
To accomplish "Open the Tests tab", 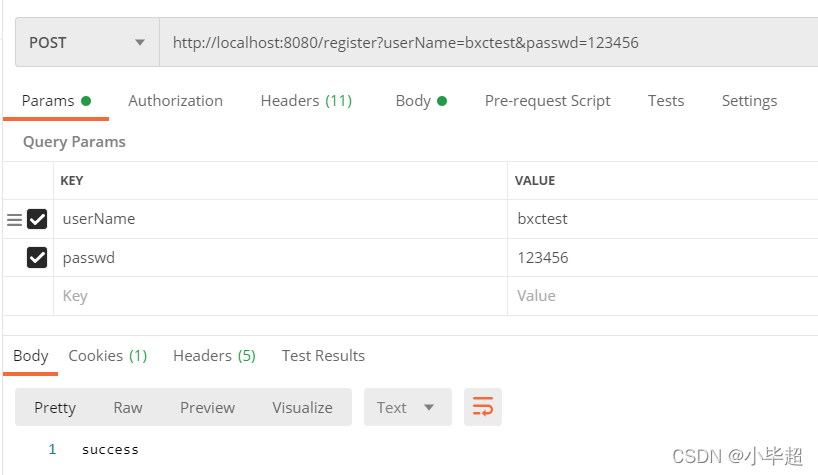I will tap(666, 101).
